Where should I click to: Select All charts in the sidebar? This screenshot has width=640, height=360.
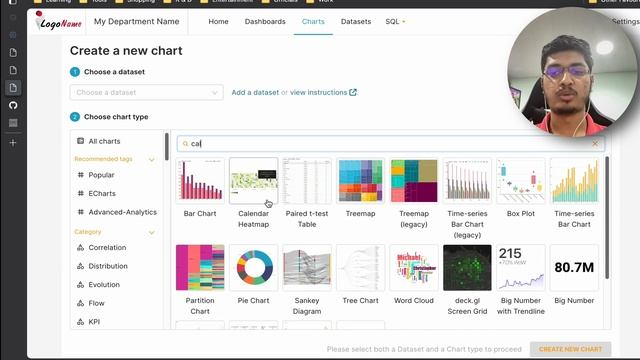104,141
